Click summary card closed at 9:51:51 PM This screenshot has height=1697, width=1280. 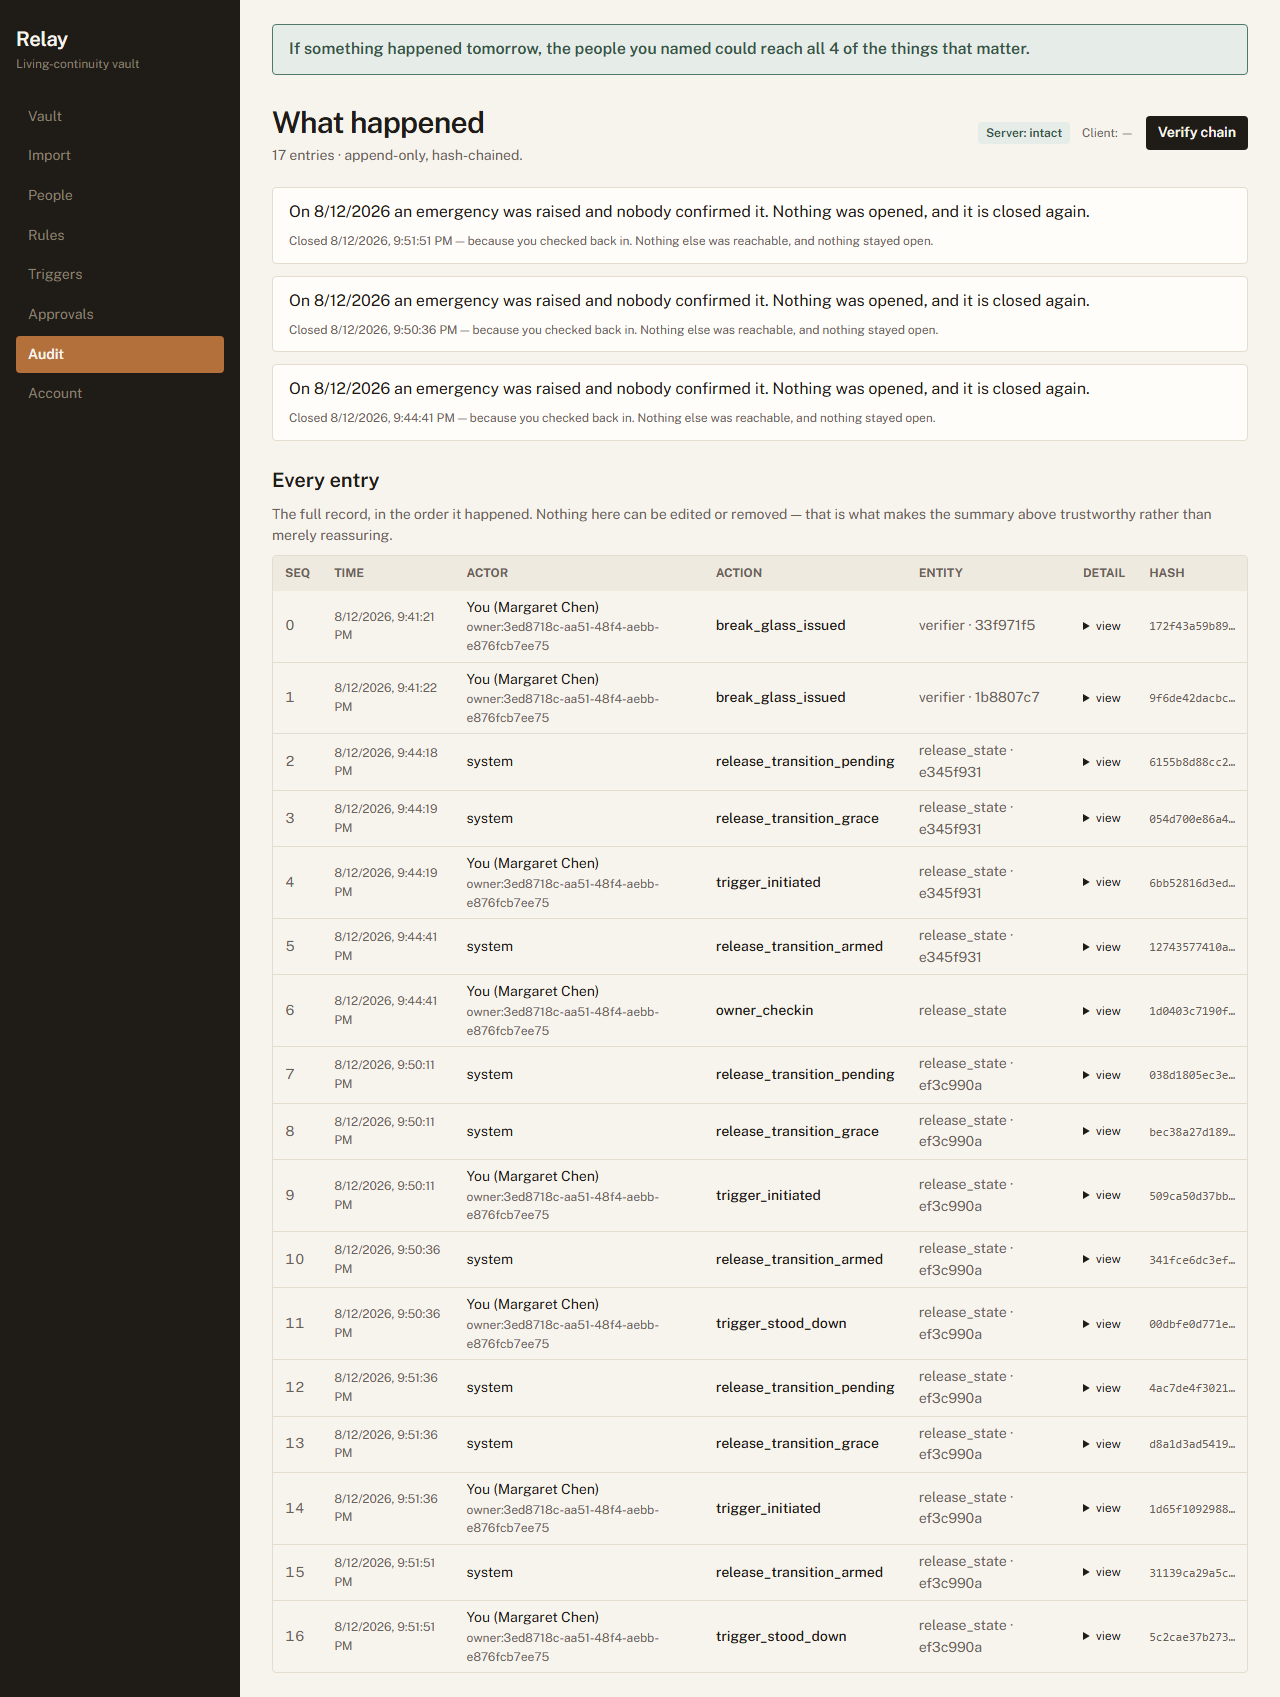tap(760, 225)
